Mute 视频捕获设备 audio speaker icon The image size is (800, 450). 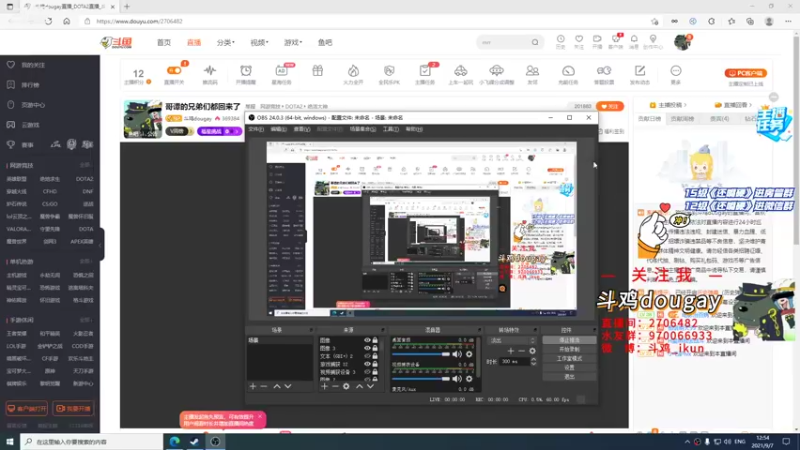click(457, 379)
